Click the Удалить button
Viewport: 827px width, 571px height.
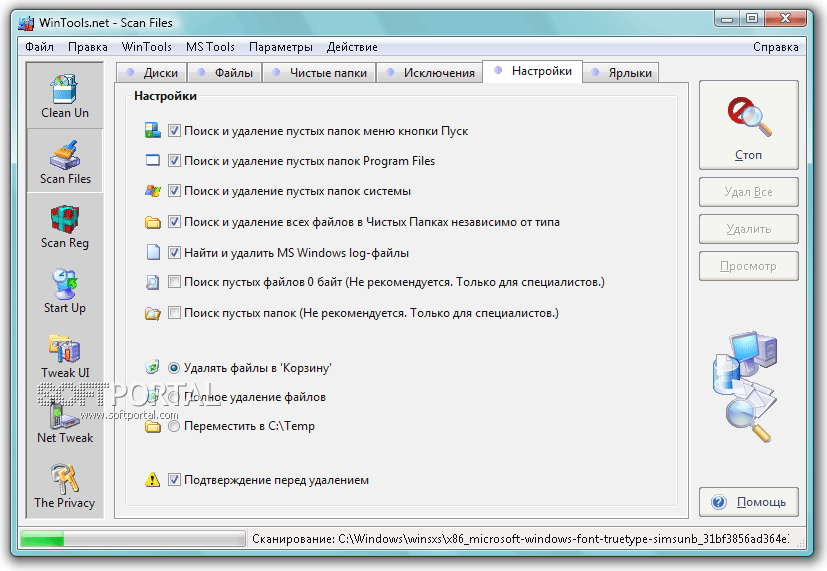click(x=748, y=229)
